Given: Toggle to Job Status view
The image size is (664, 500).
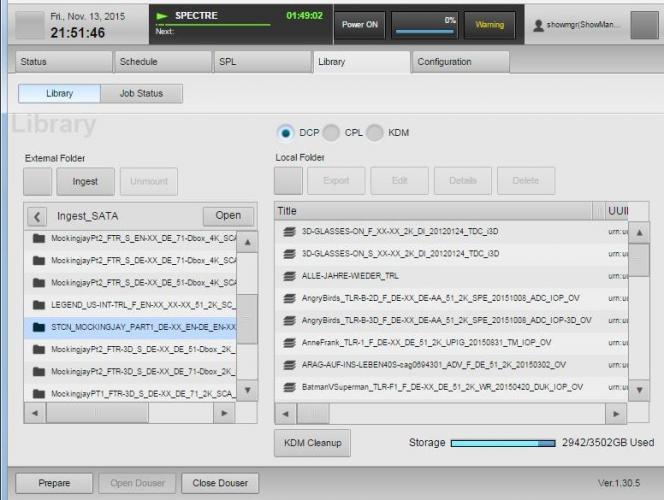Looking at the screenshot, I should [141, 93].
